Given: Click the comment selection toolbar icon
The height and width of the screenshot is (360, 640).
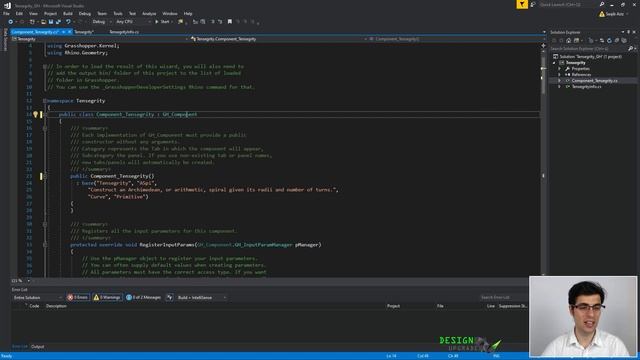Looking at the screenshot, I should 212,22.
